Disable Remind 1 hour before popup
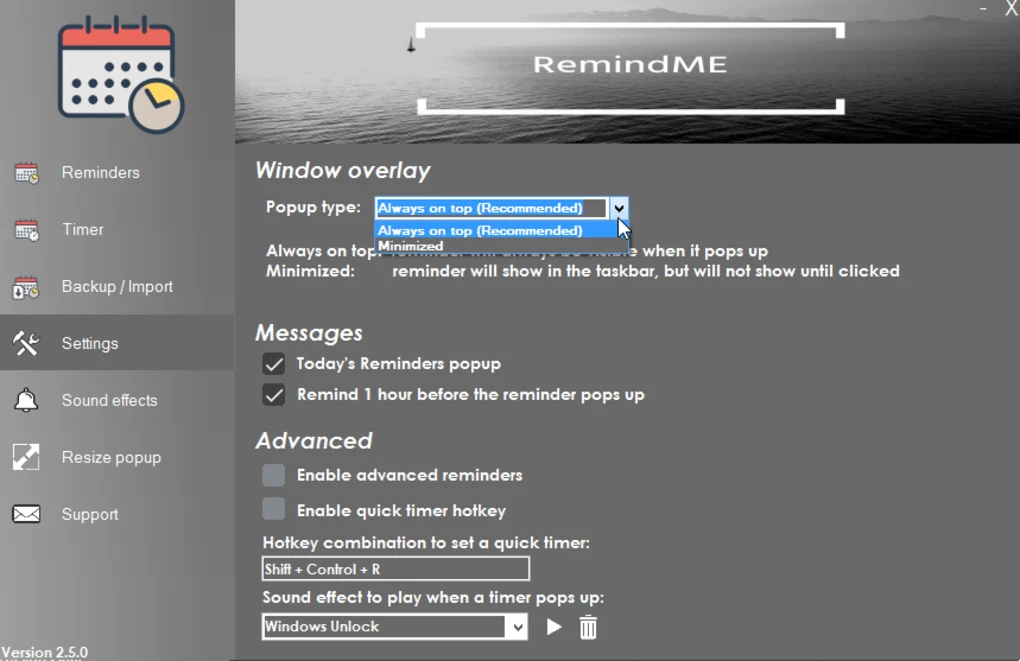 [273, 394]
